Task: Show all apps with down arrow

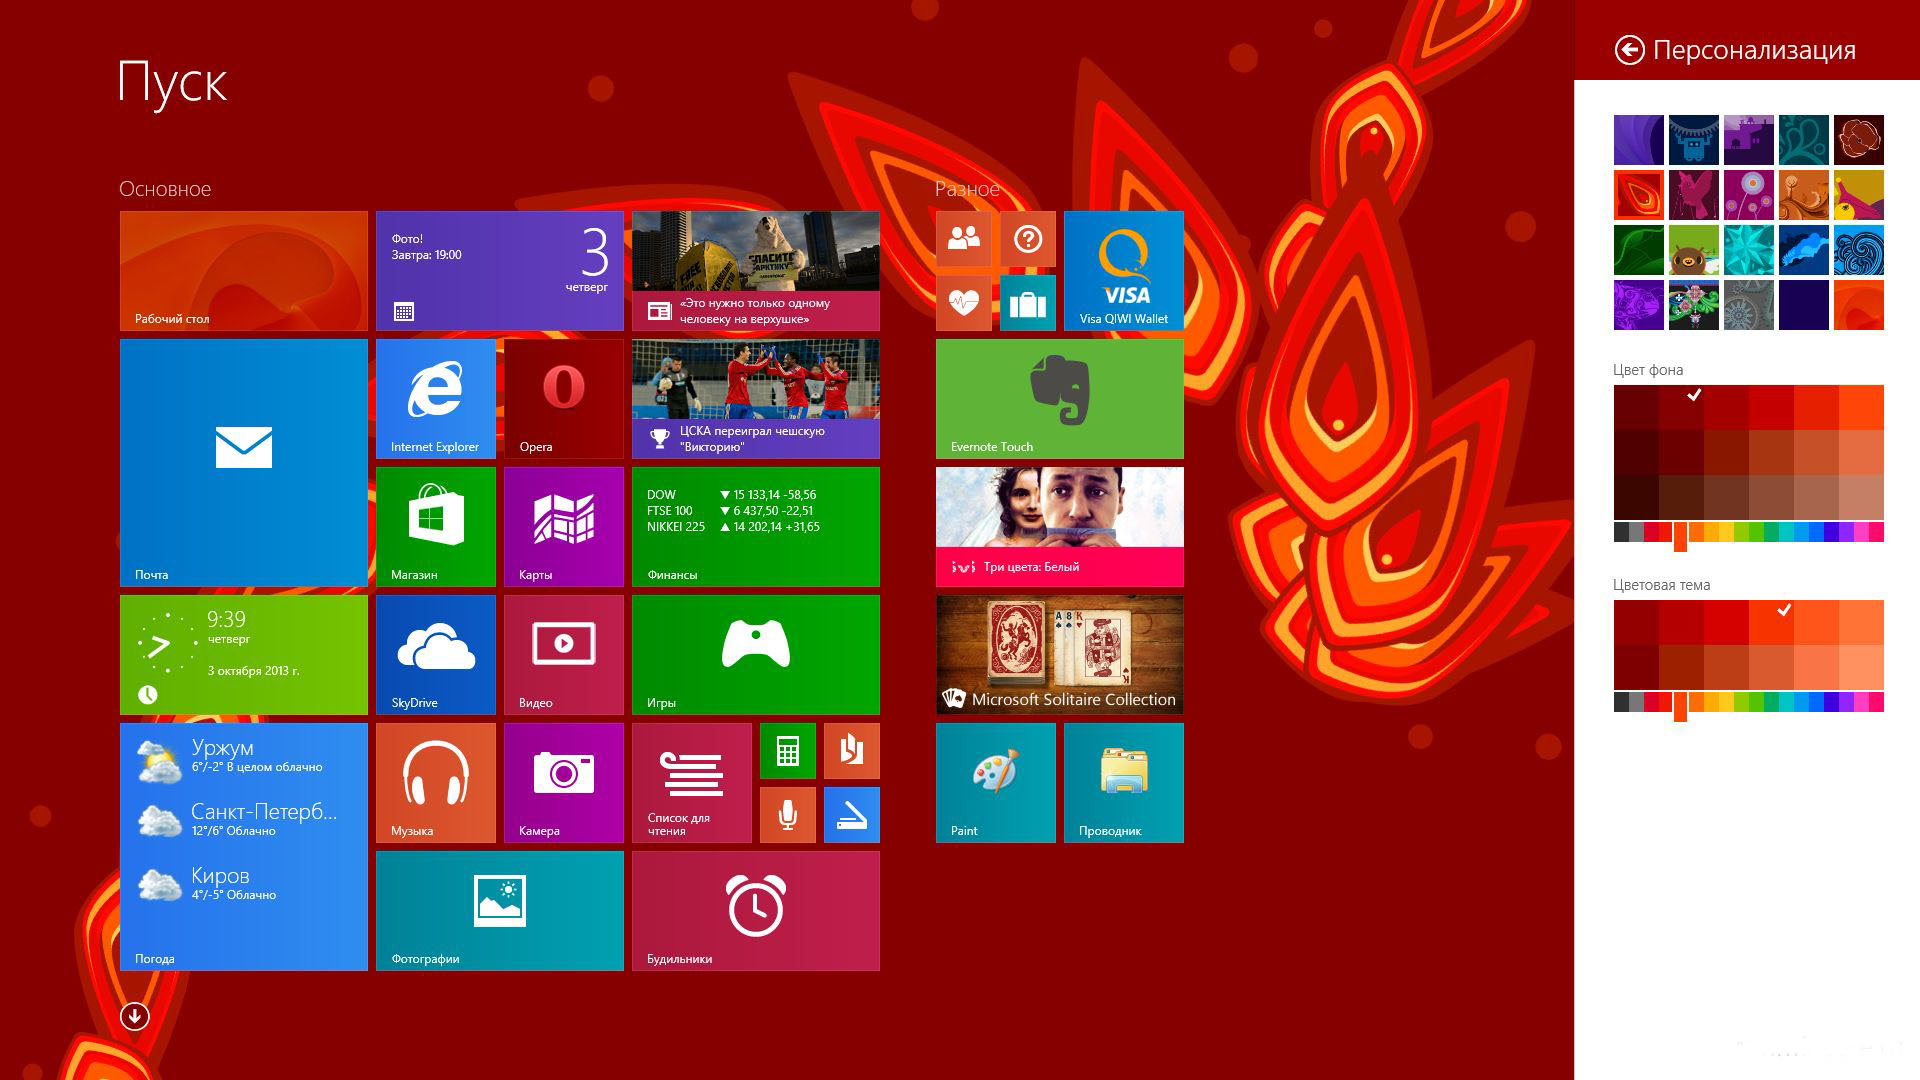Action: (x=134, y=1016)
